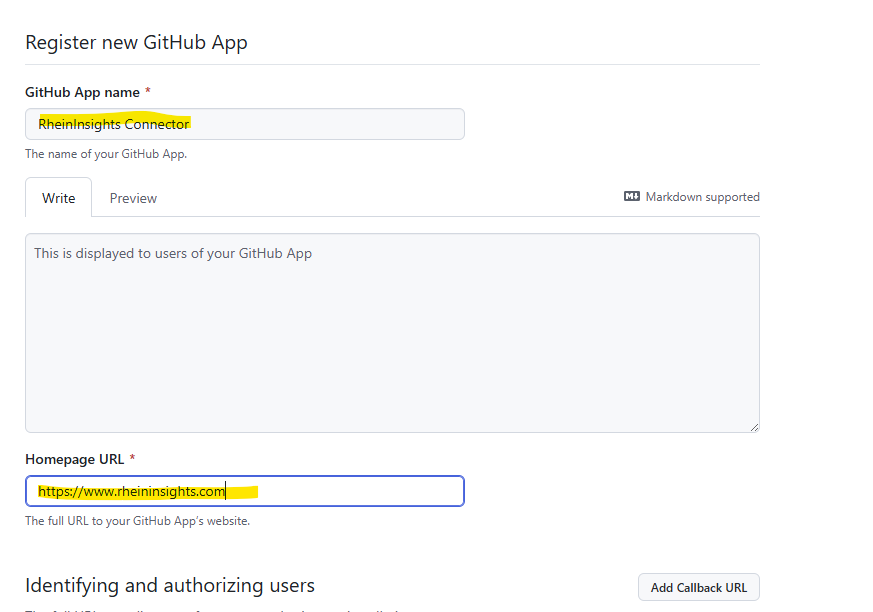This screenshot has width=873, height=612.
Task: Switch to the Preview tab
Action: coord(133,198)
